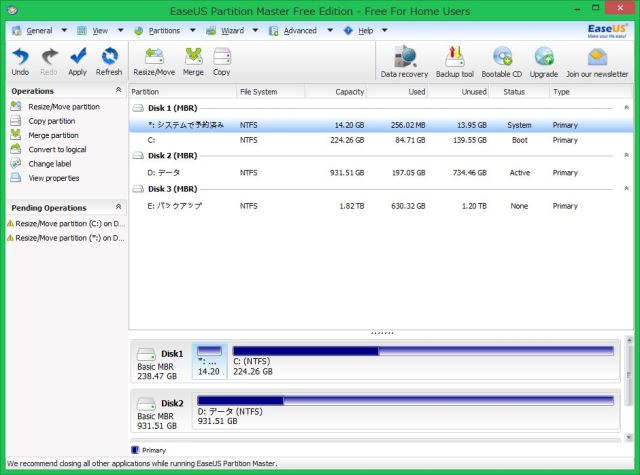Open the View menu
The image size is (640, 475).
coord(100,31)
